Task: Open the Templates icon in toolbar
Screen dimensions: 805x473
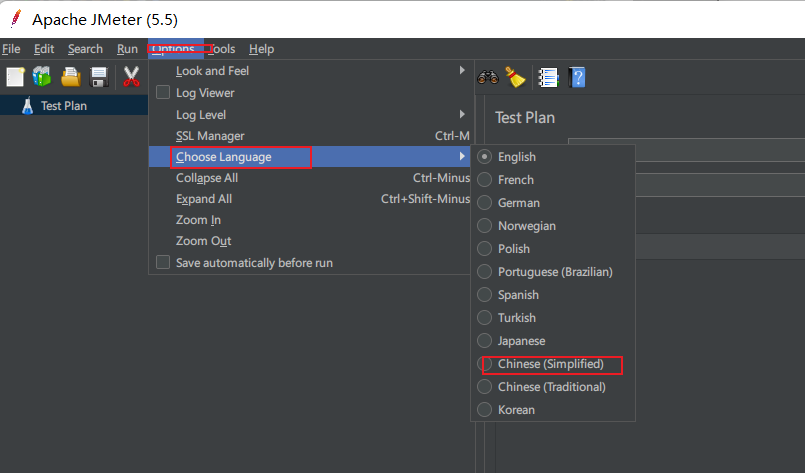Action: click(x=42, y=77)
